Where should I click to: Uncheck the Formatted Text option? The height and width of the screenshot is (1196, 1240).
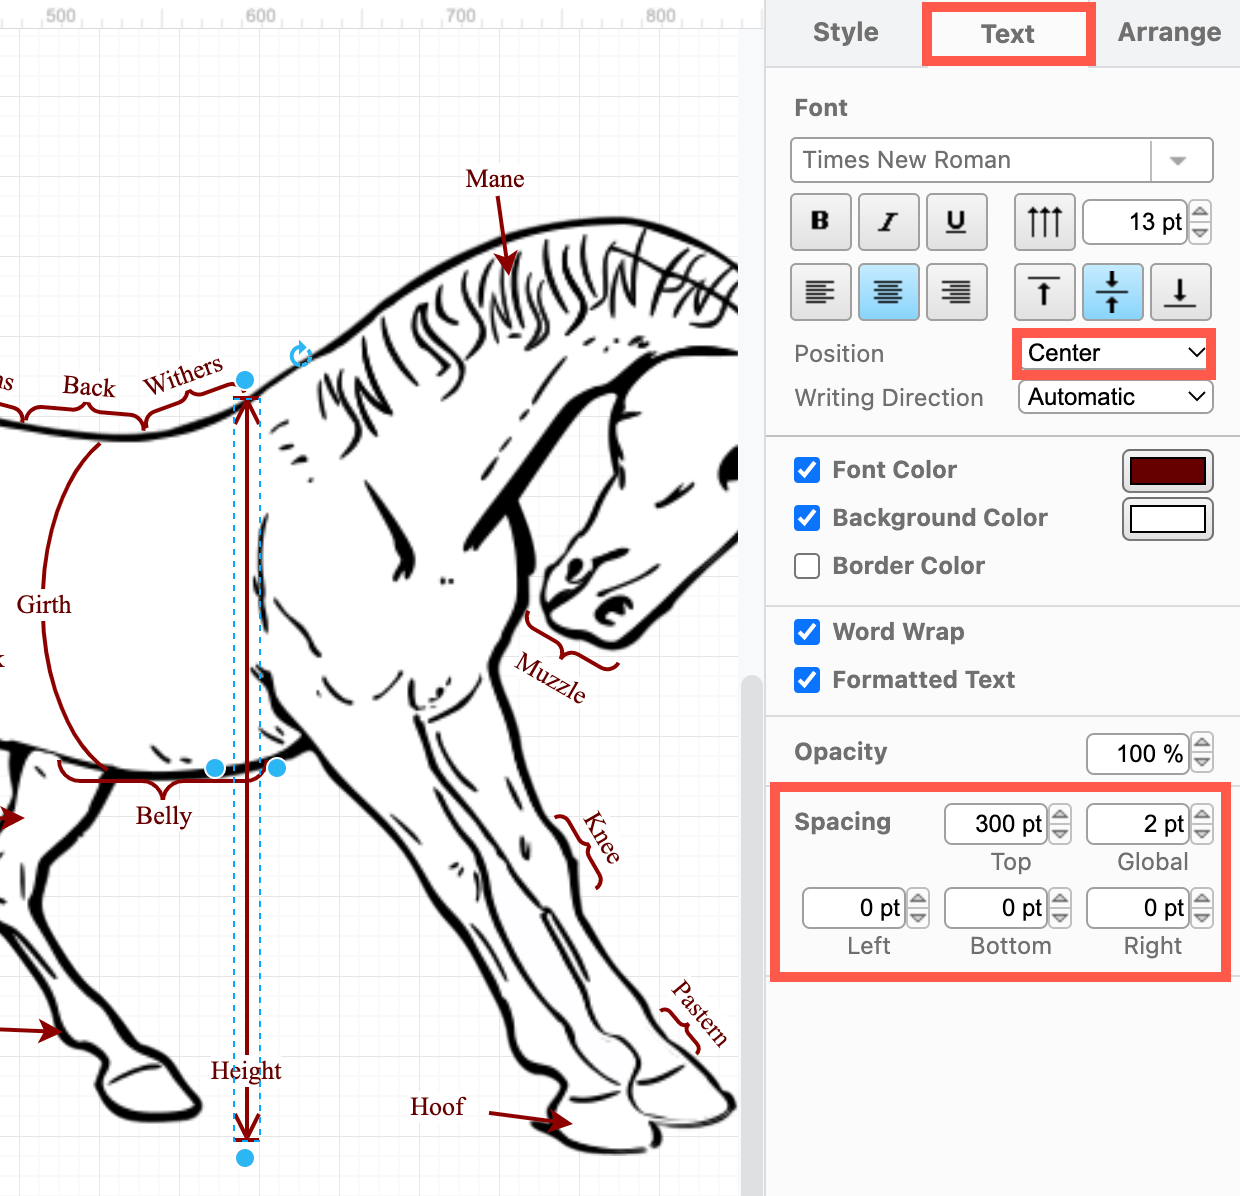(807, 680)
